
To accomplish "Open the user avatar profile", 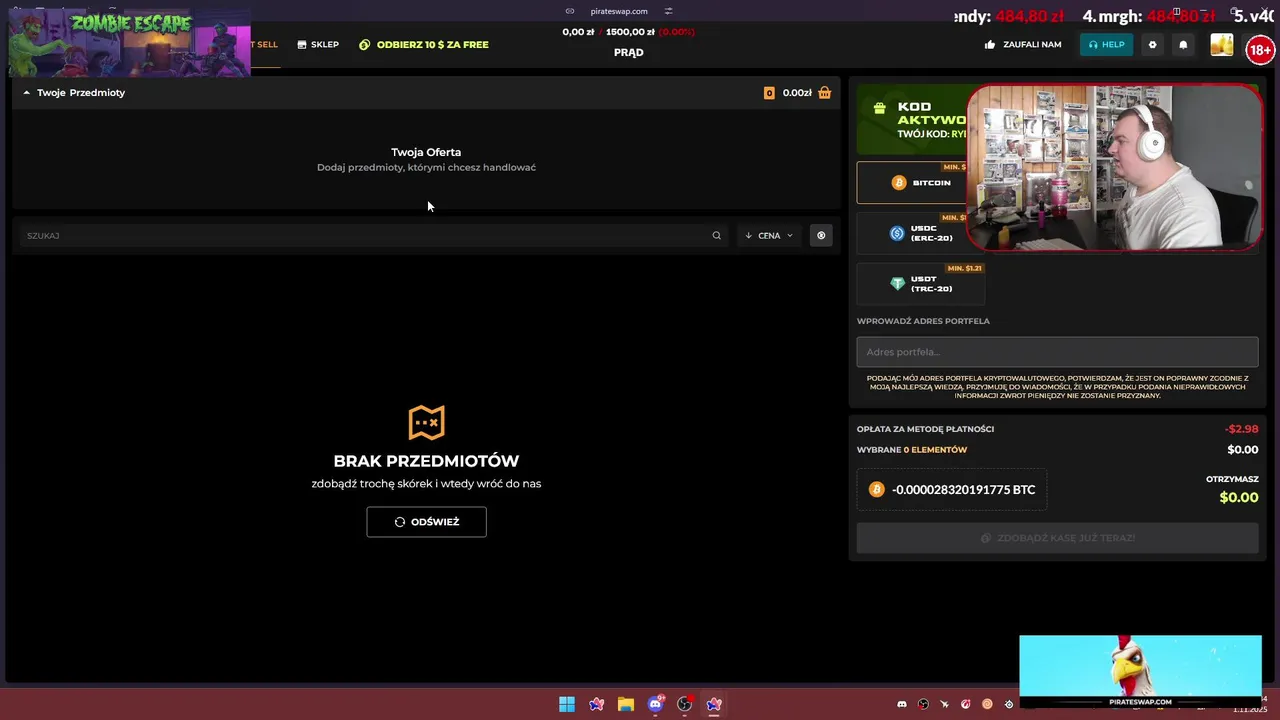I will tap(1222, 44).
